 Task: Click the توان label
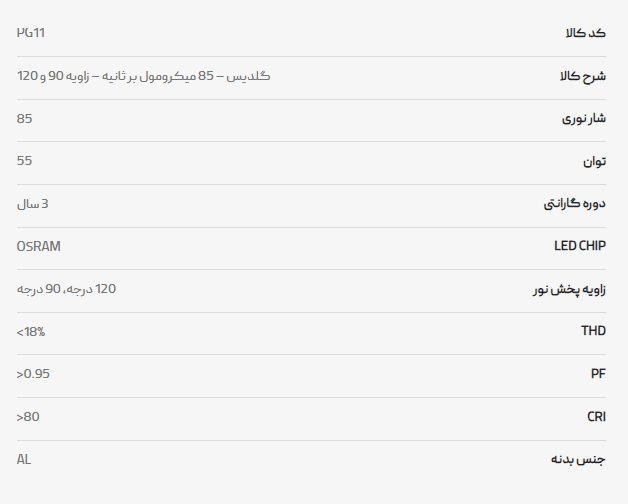594,161
